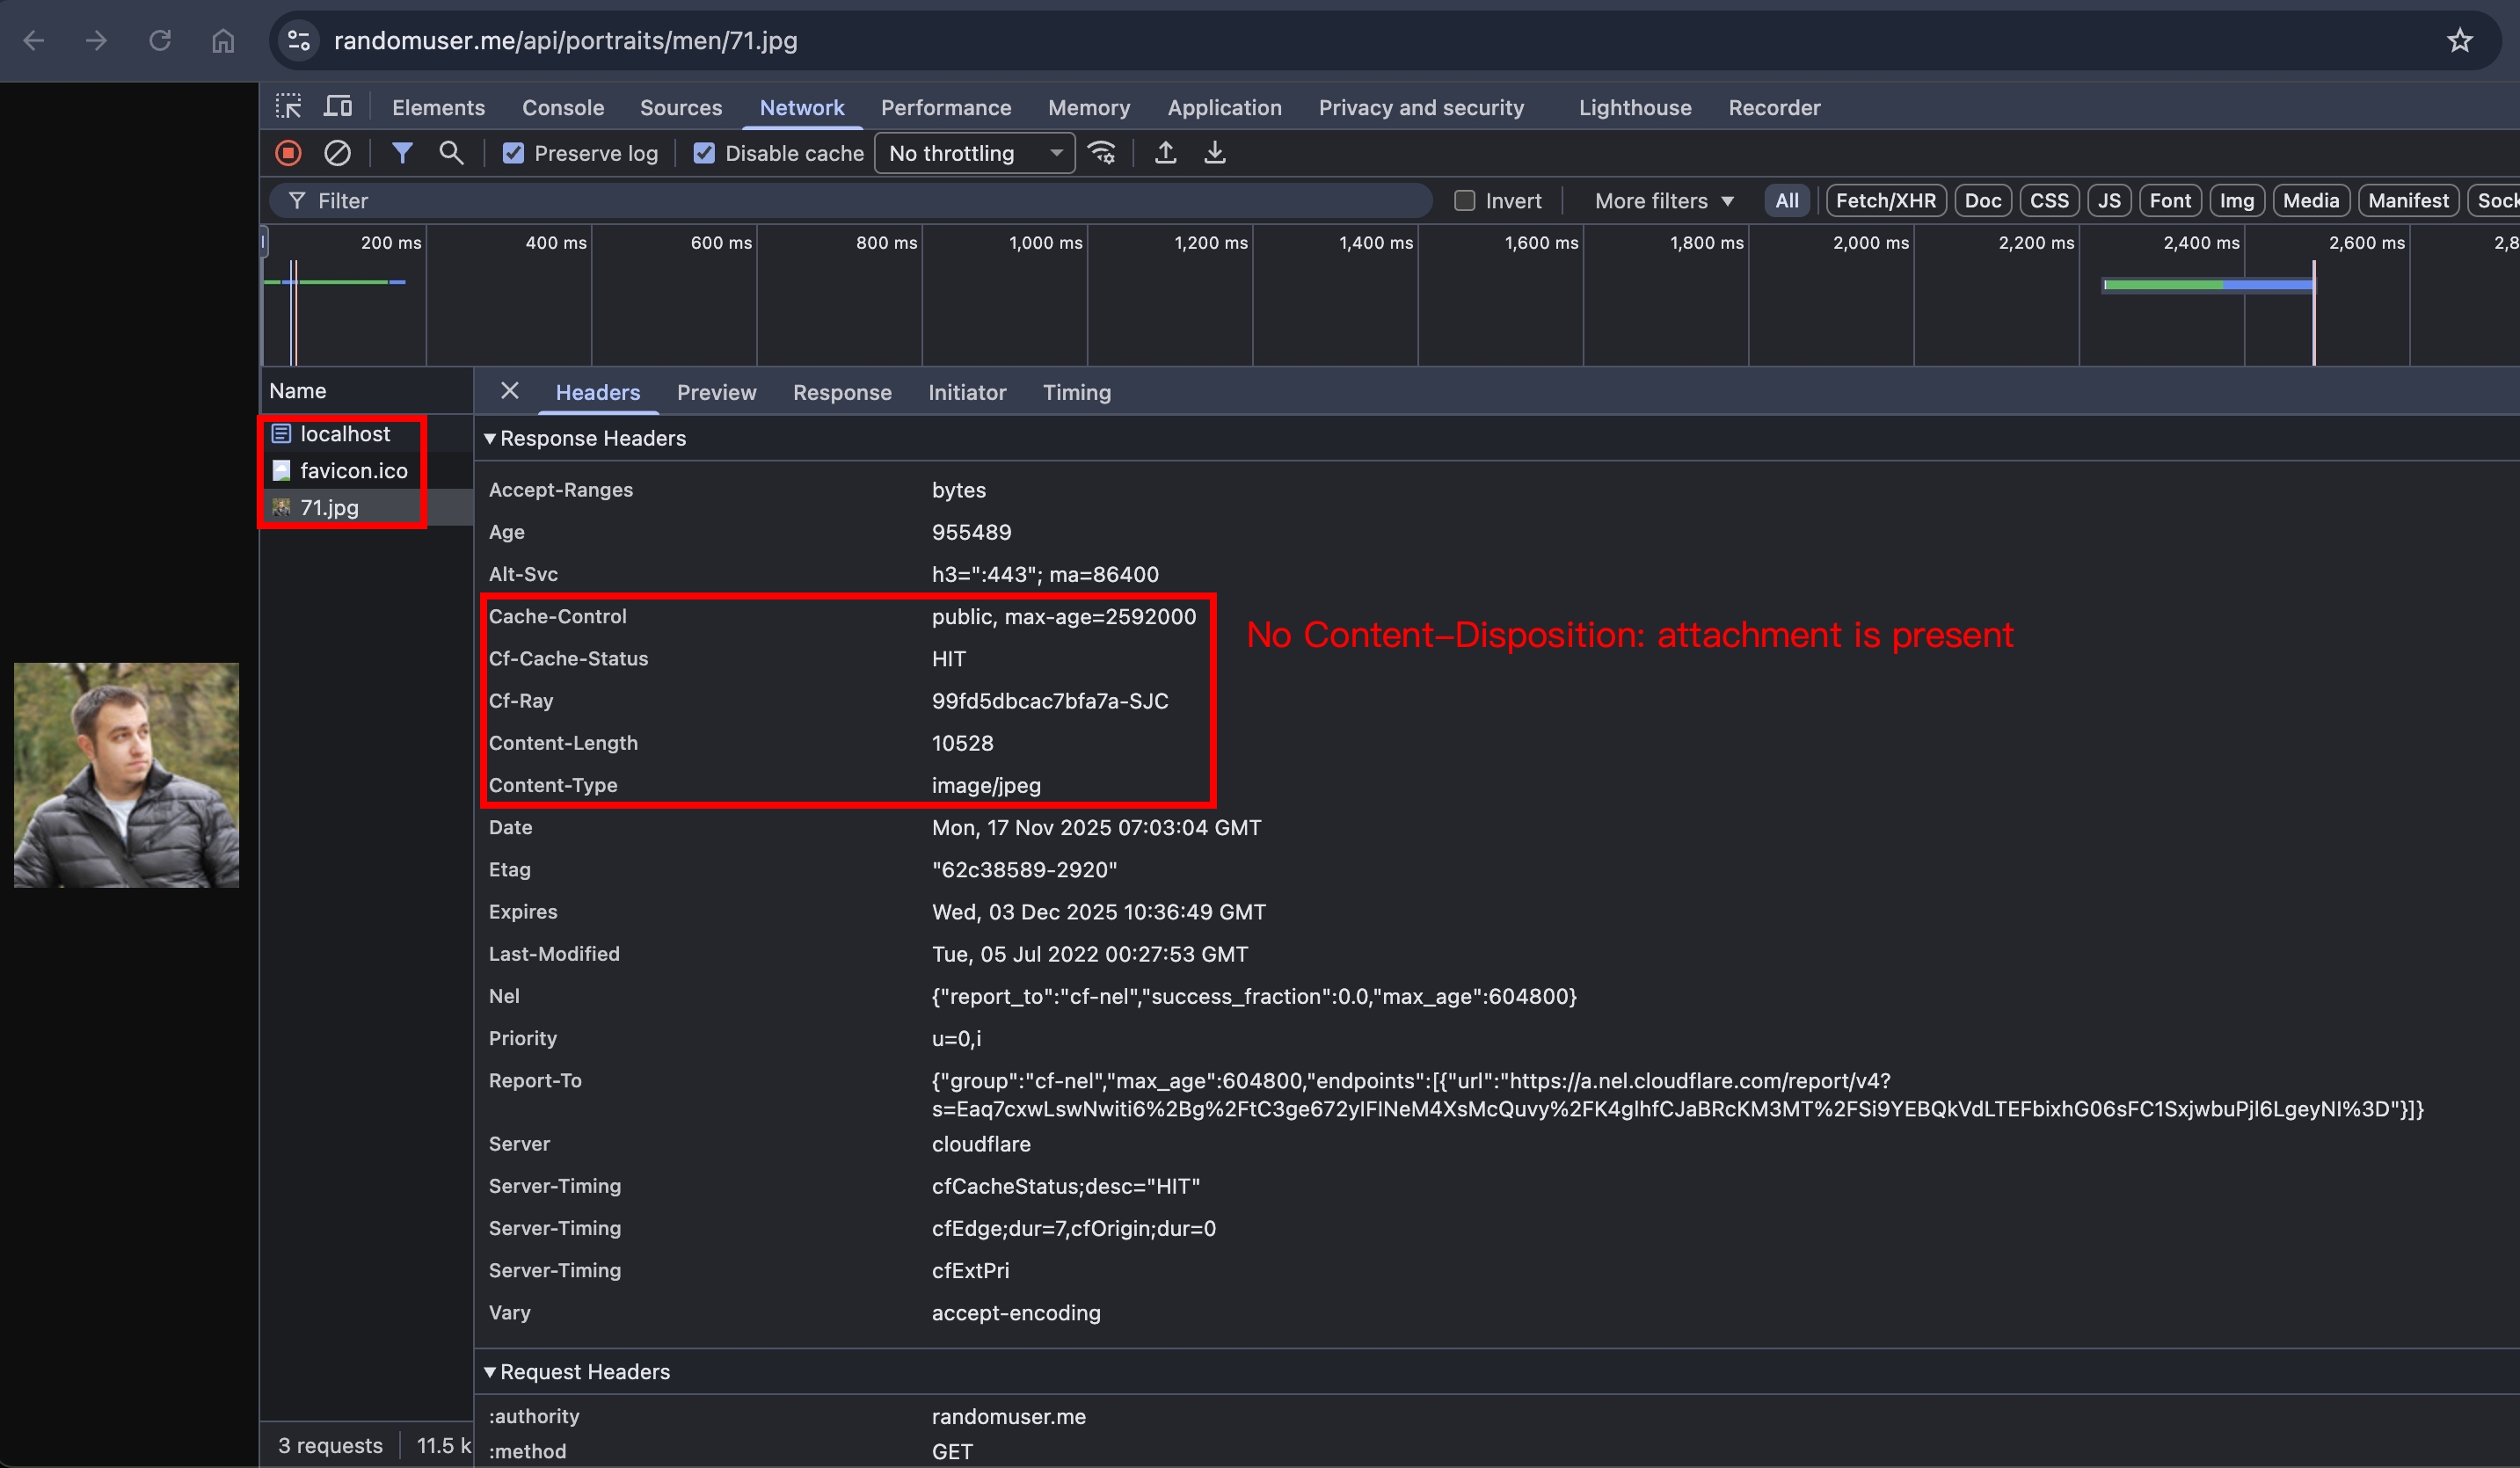
Task: Enable the Invert filter checkbox
Action: point(1464,201)
